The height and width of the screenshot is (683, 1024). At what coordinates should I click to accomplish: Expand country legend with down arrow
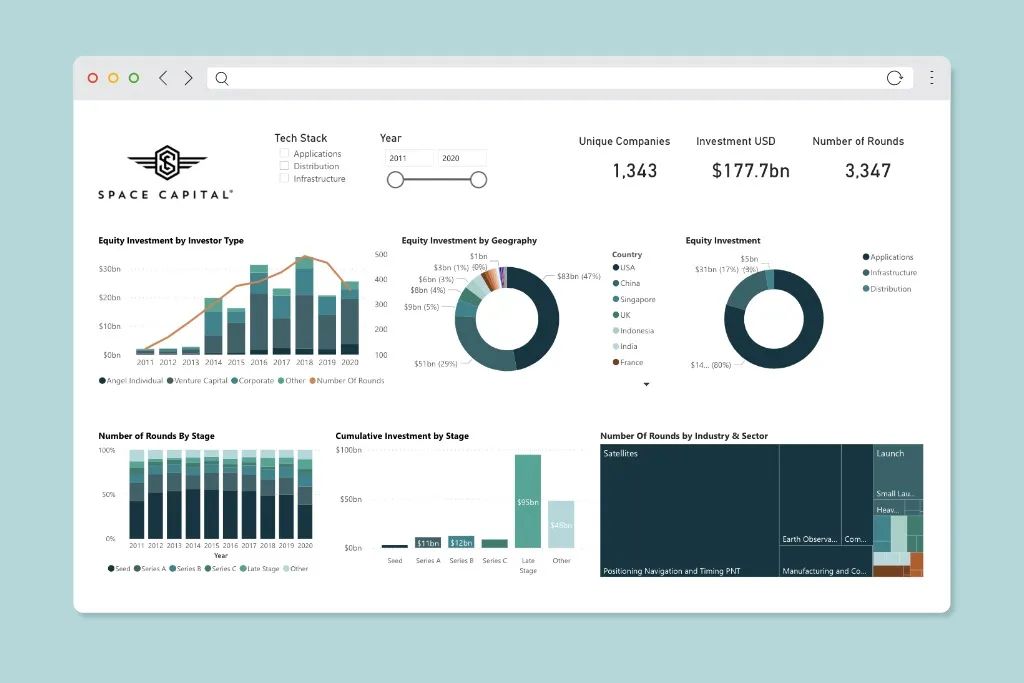tap(647, 384)
